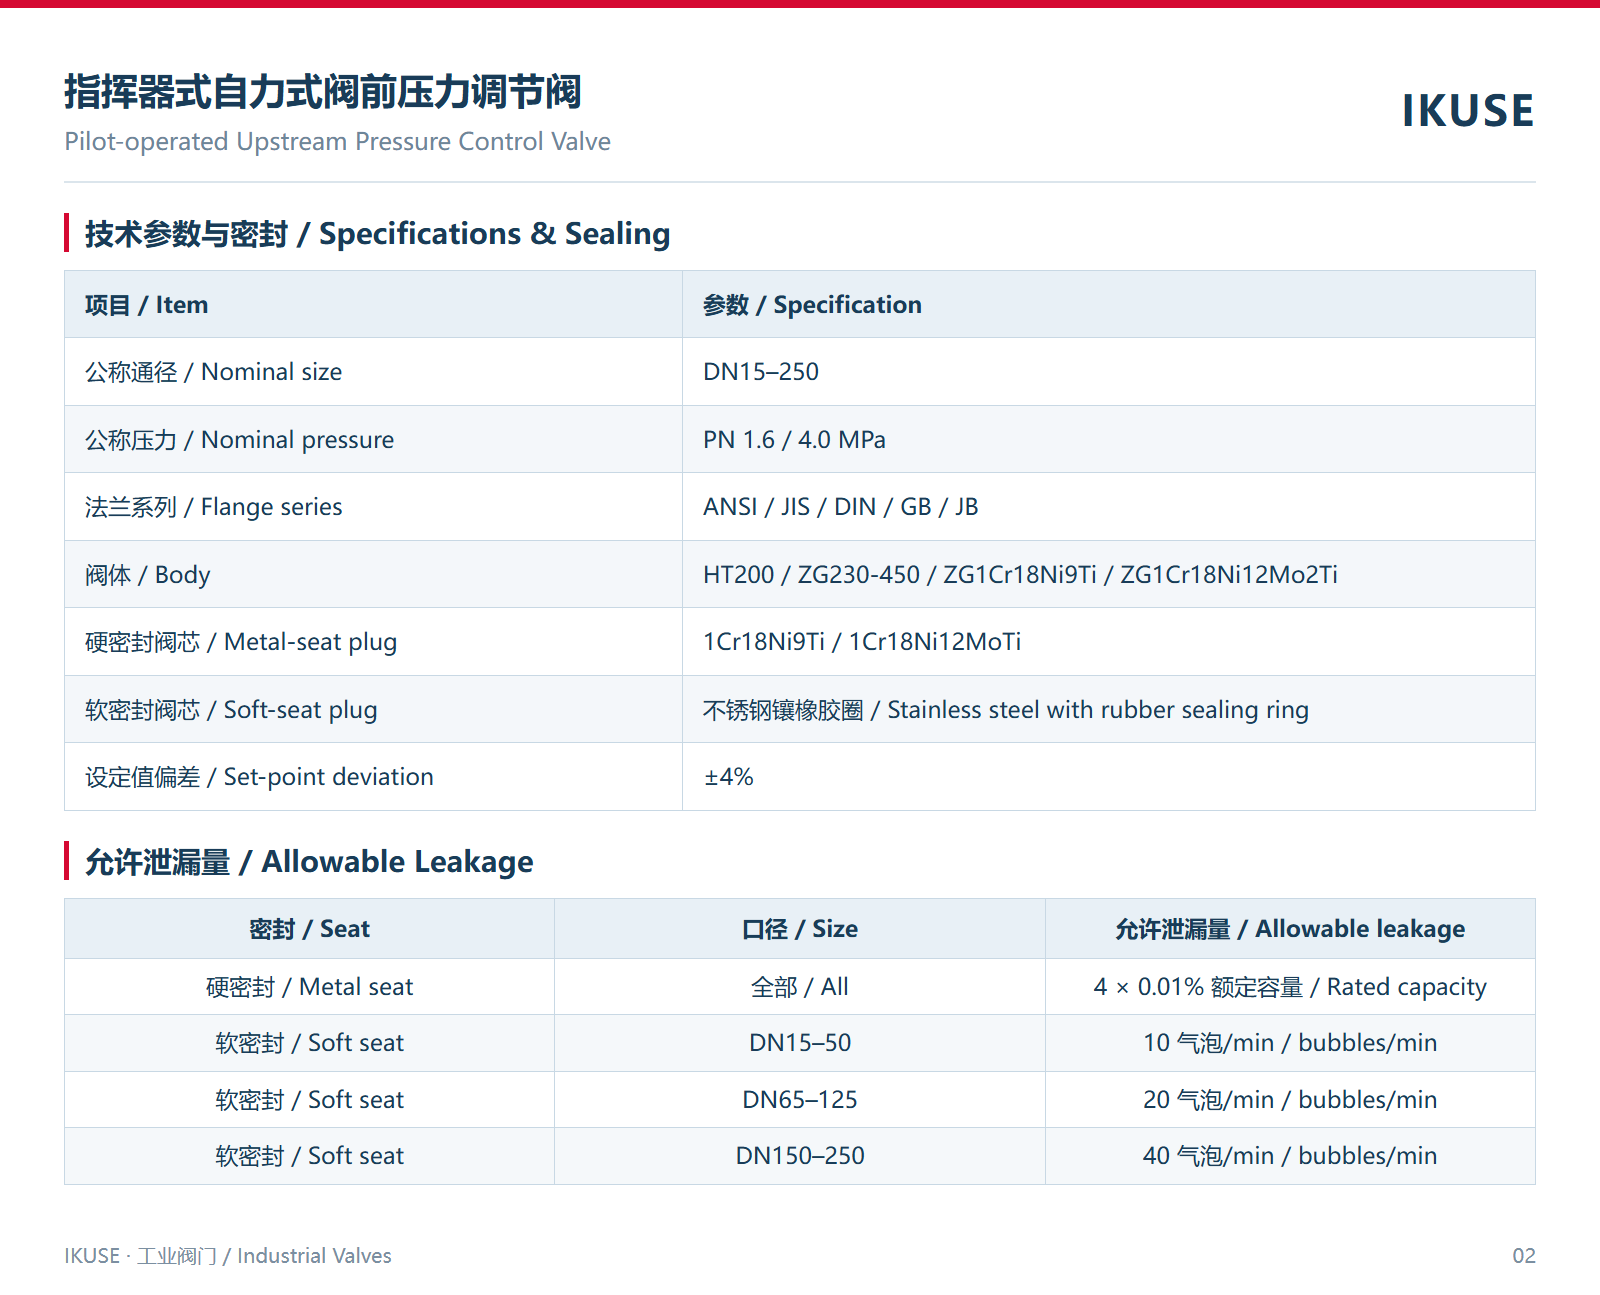This screenshot has width=1600, height=1295.
Task: Click footer 'IKUSE · 工业阀门 / Industrial Valves'
Action: click(228, 1256)
